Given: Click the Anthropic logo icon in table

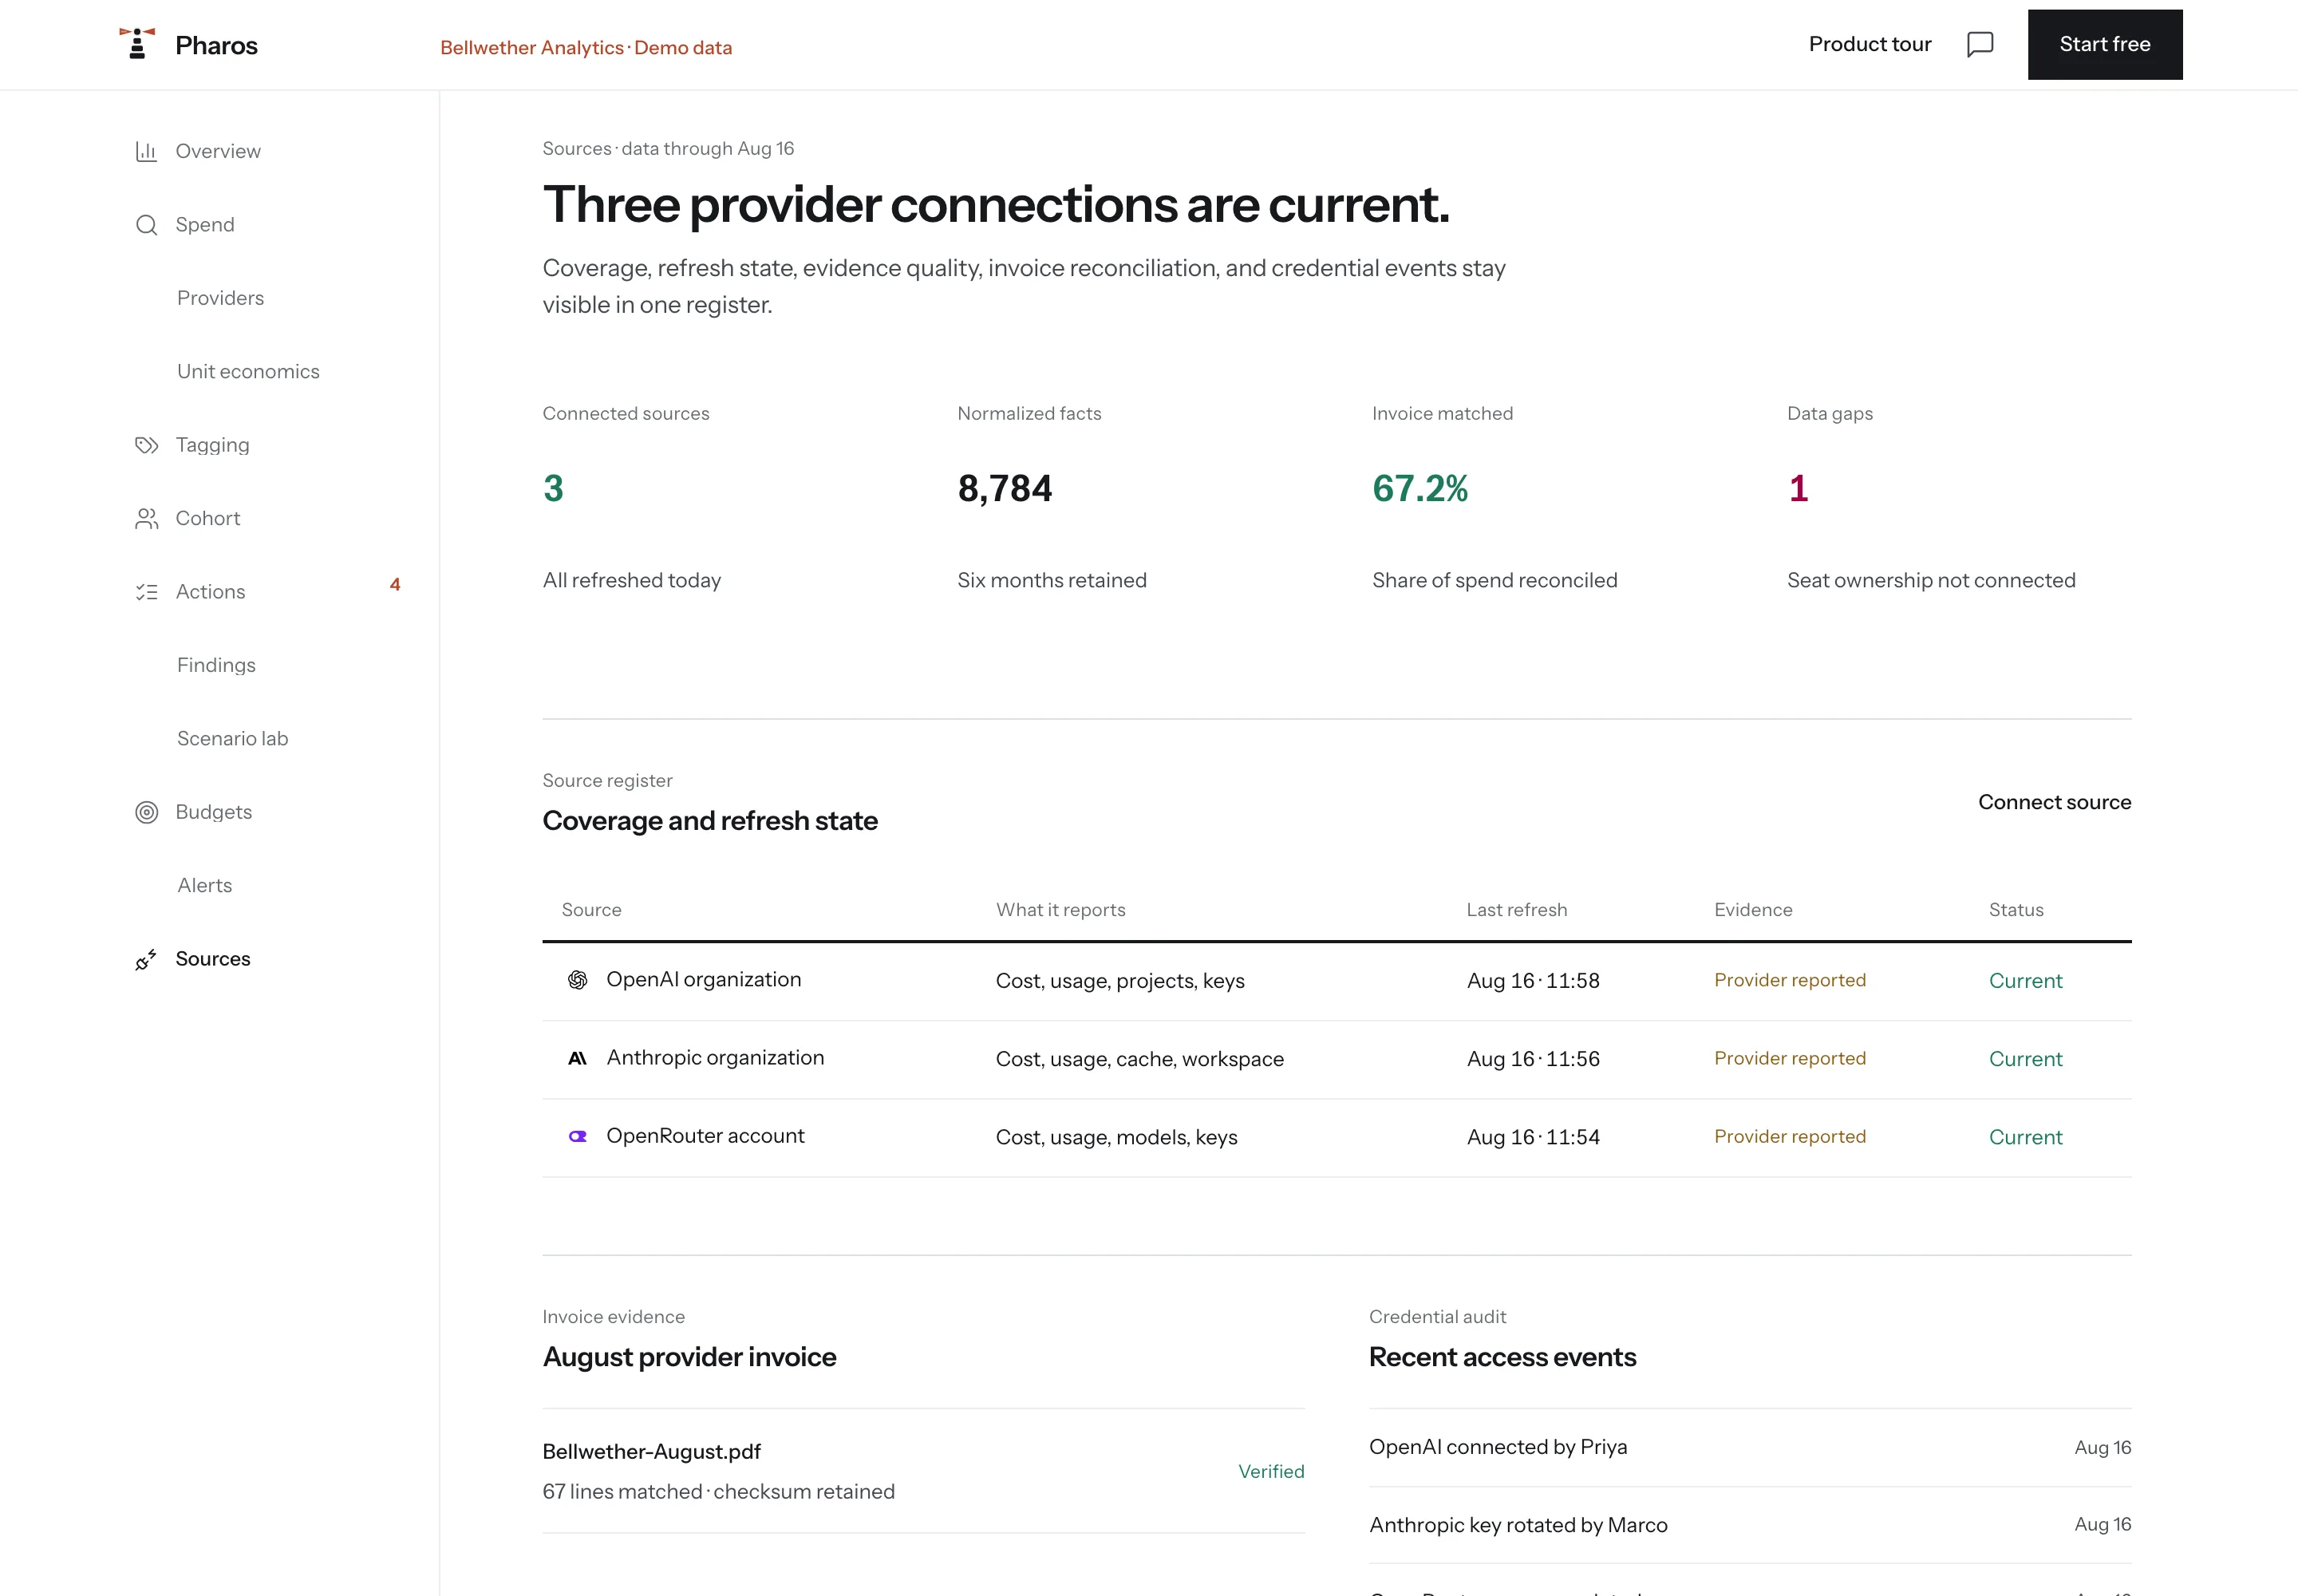Looking at the screenshot, I should pyautogui.click(x=577, y=1058).
